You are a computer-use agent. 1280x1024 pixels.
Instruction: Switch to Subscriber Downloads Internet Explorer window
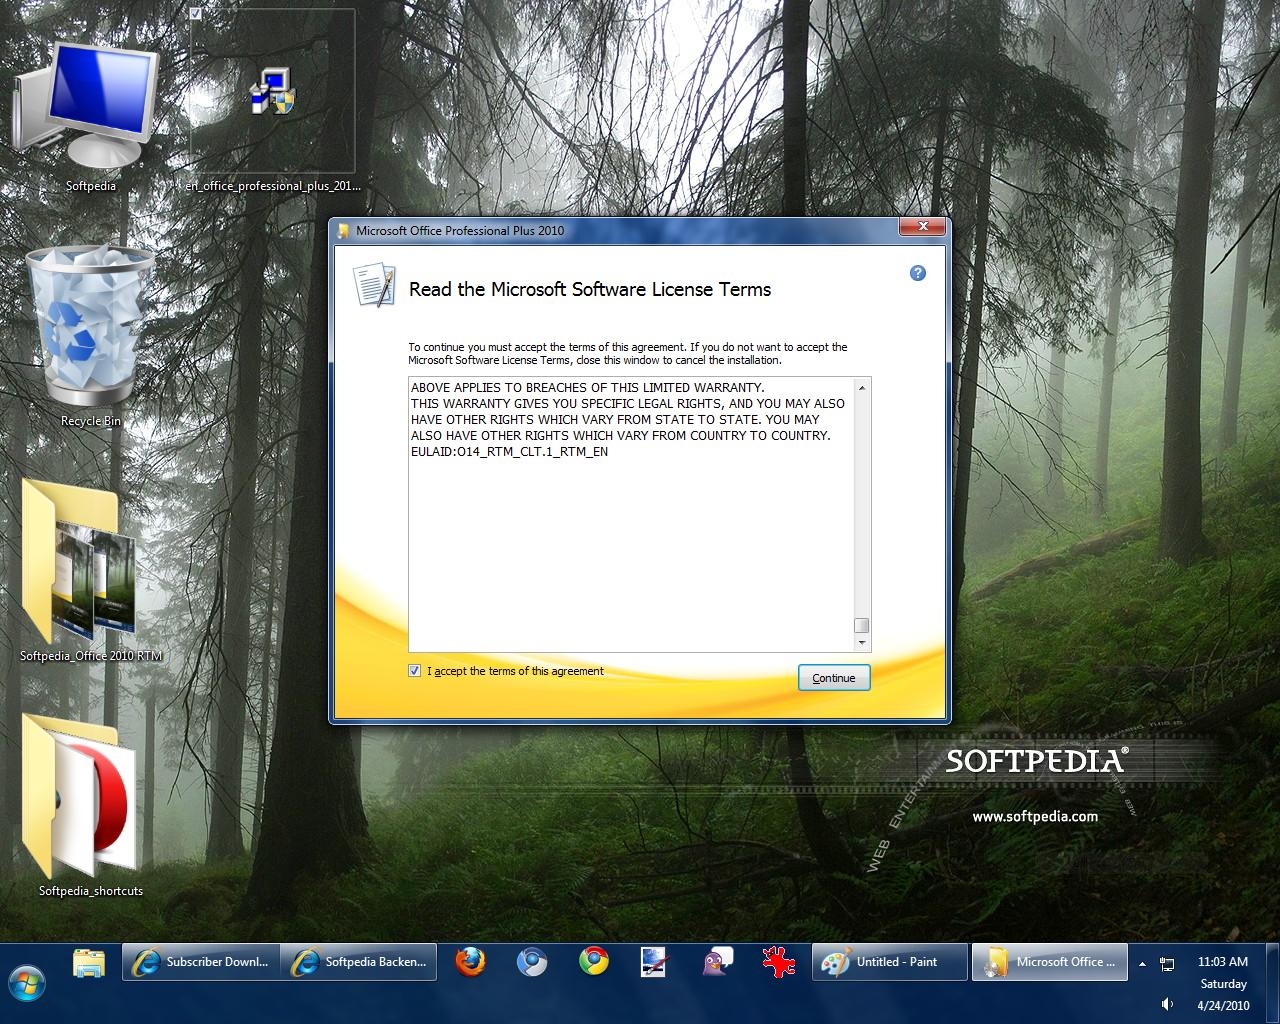click(x=201, y=962)
